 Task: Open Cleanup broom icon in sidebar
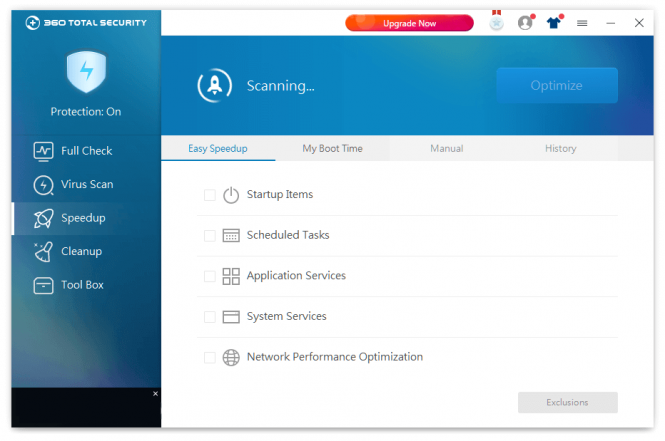click(43, 251)
